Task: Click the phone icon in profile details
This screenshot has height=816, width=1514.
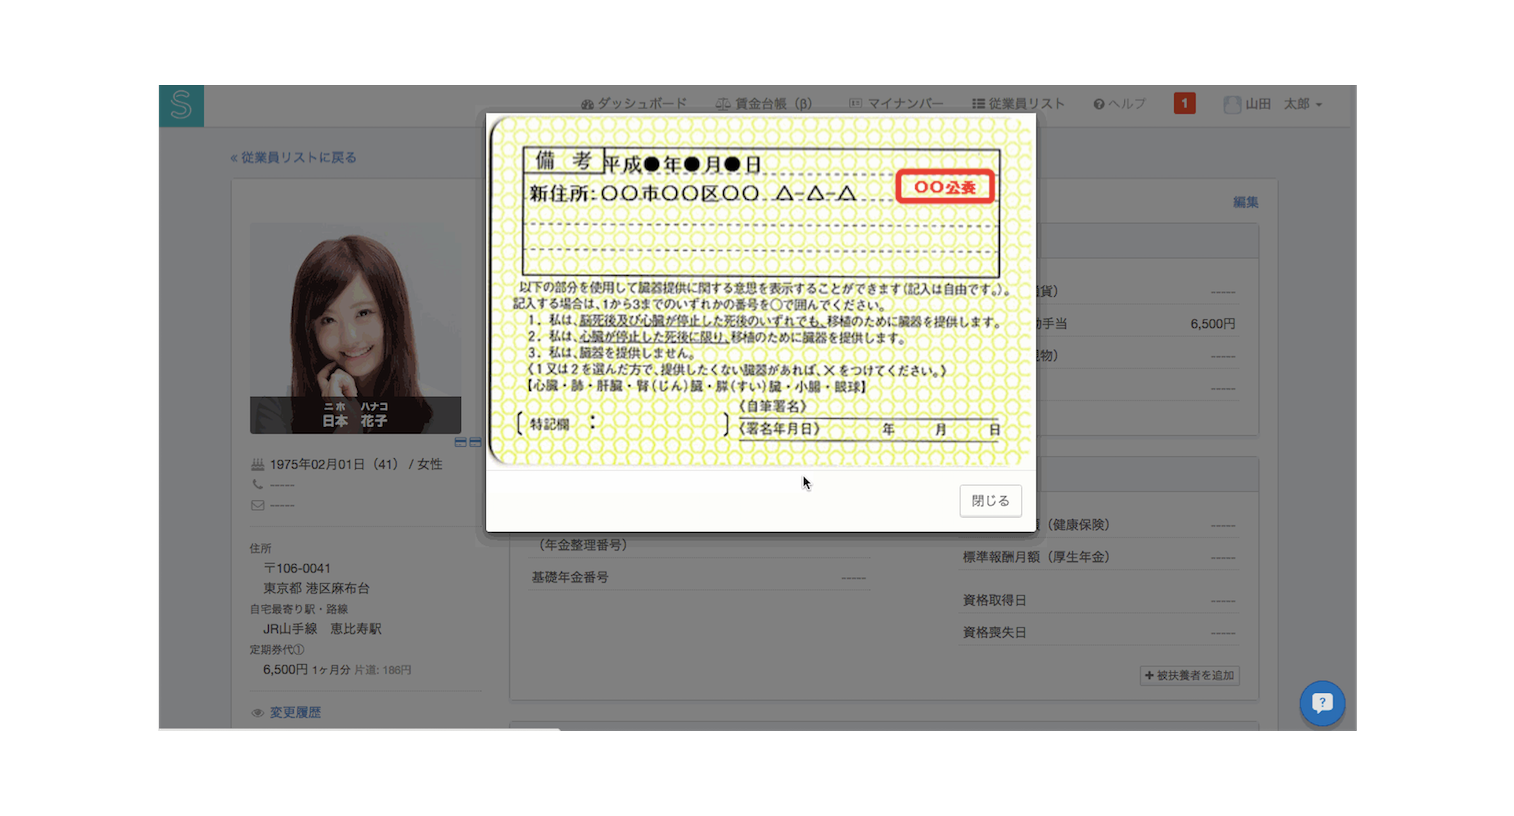Action: pos(258,484)
